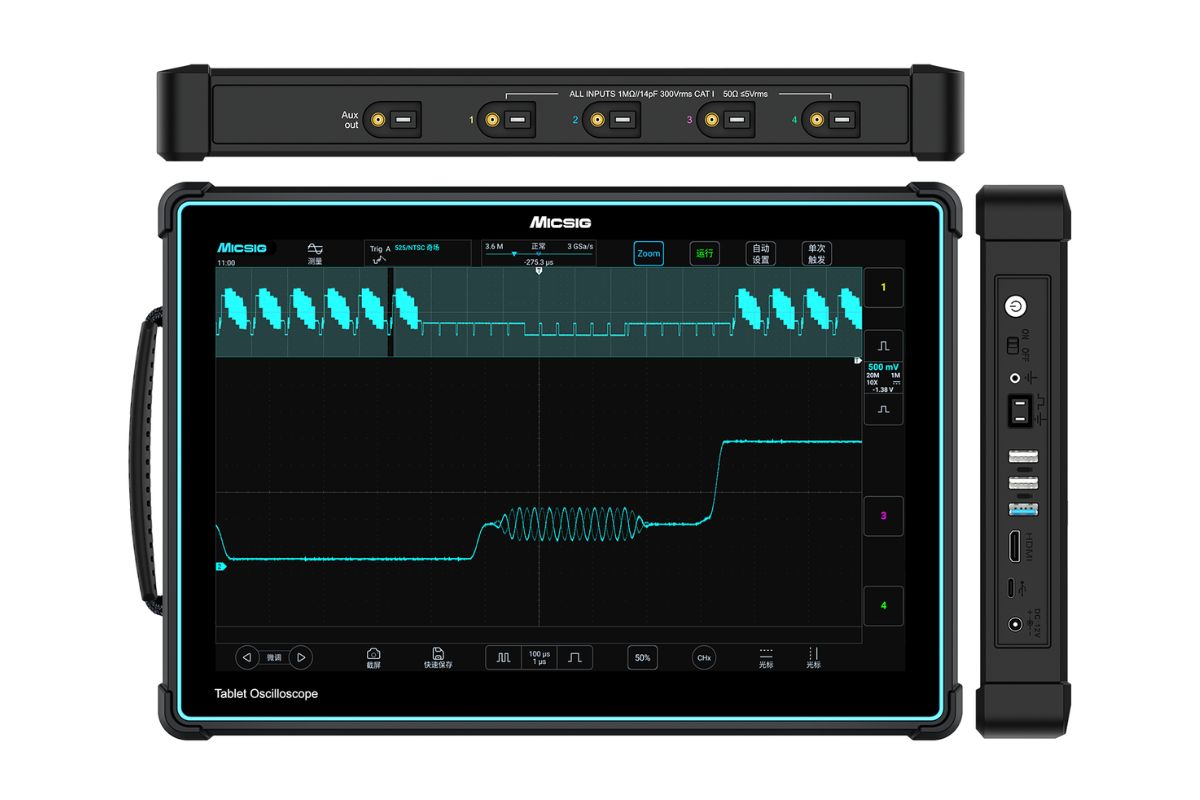Viewport: 1200px width, 800px height.
Task: Tap the zoom overview waveform strip
Action: tap(539, 311)
